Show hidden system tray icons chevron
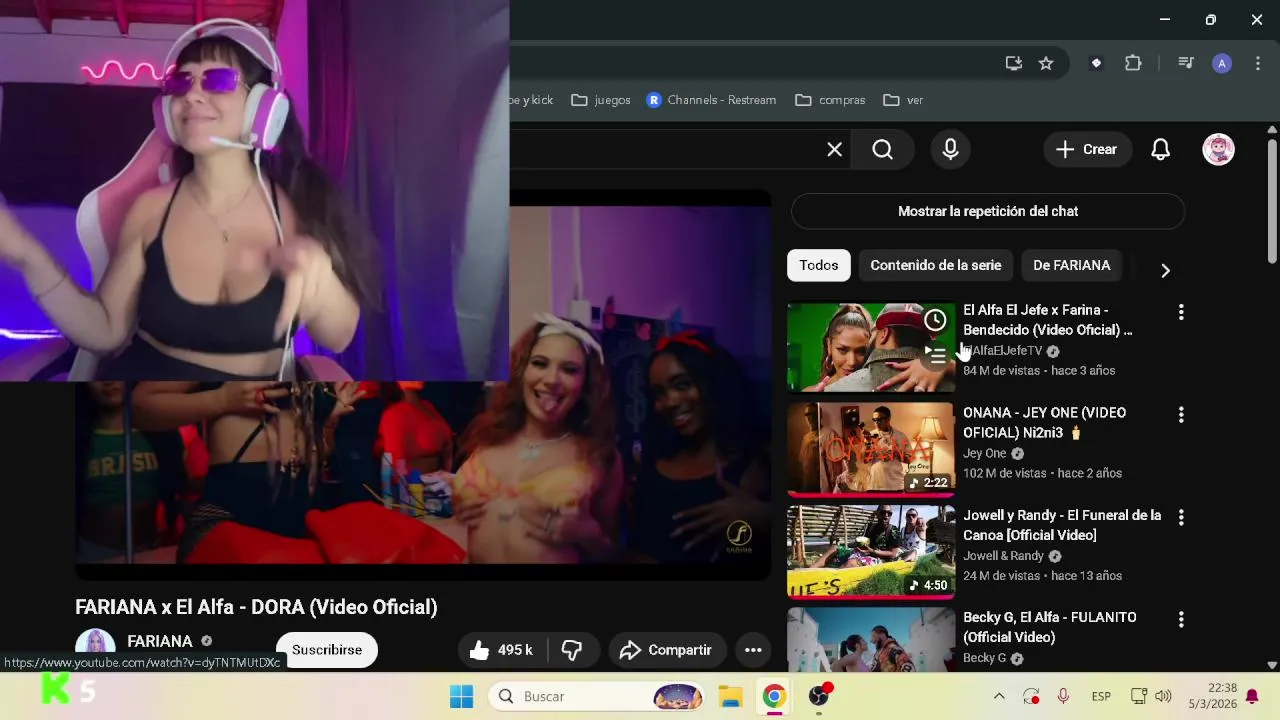The height and width of the screenshot is (720, 1280). [998, 696]
